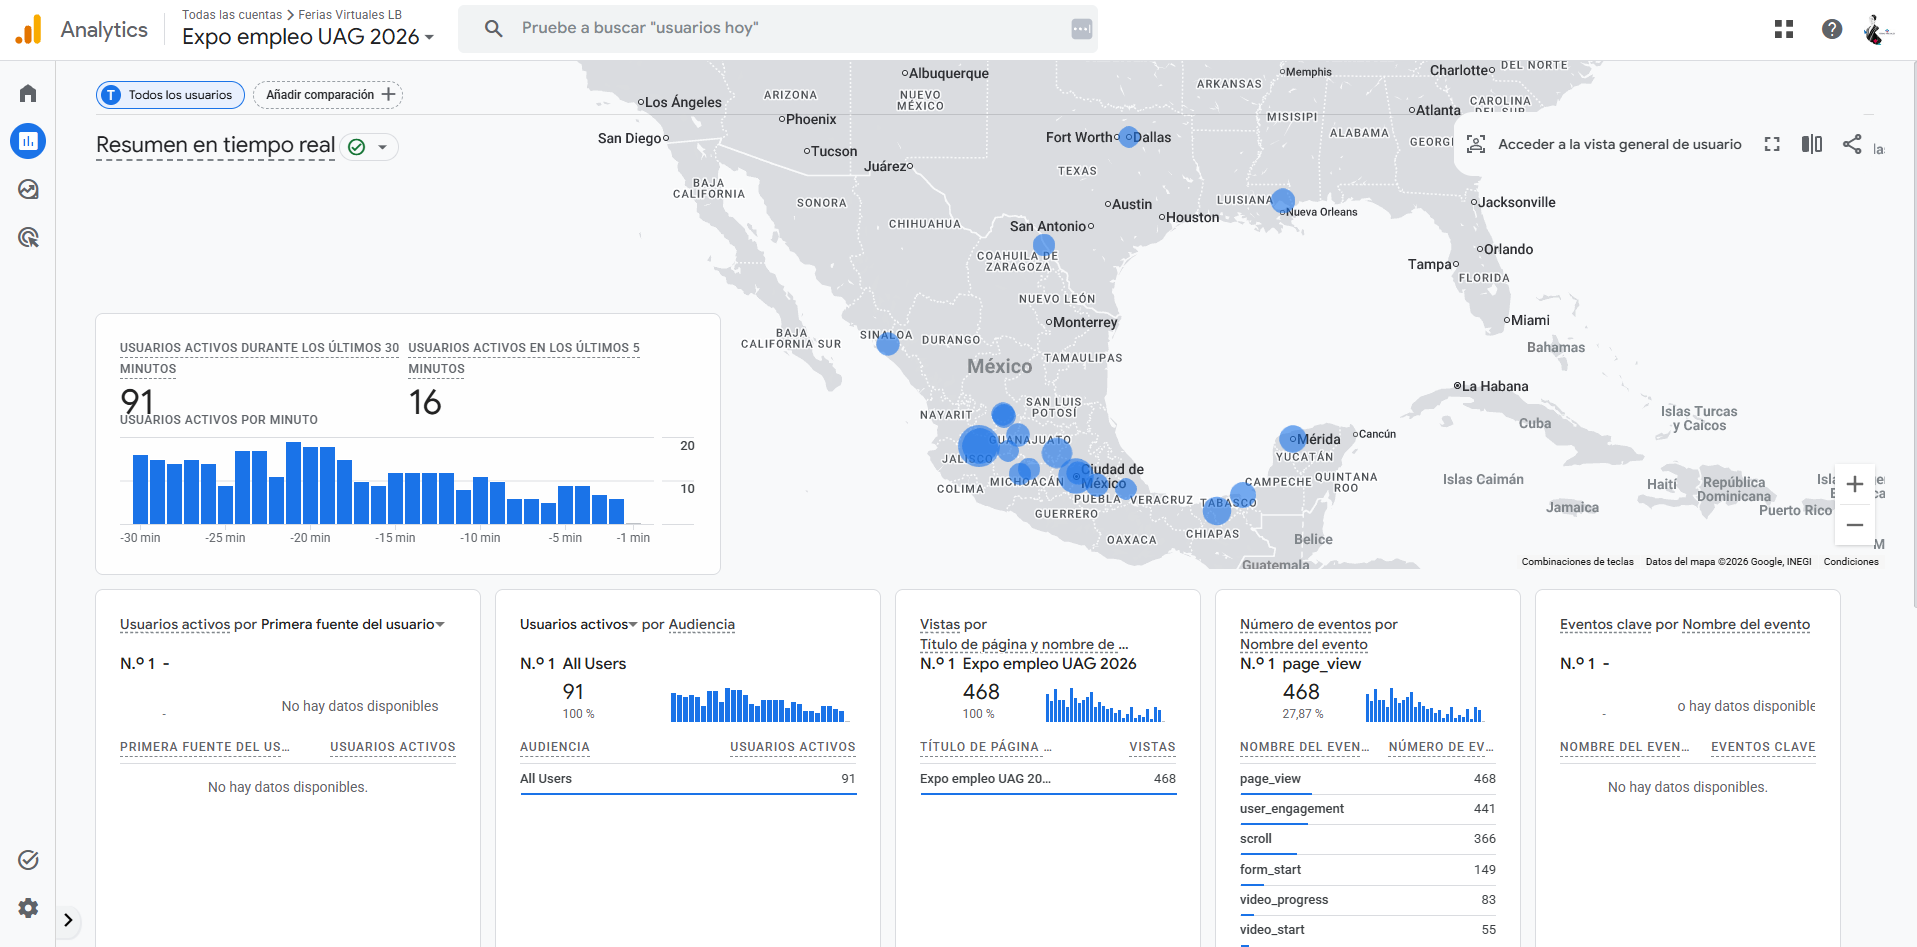The height and width of the screenshot is (947, 1917).
Task: Click the VISTAS column header
Action: coord(1152,747)
